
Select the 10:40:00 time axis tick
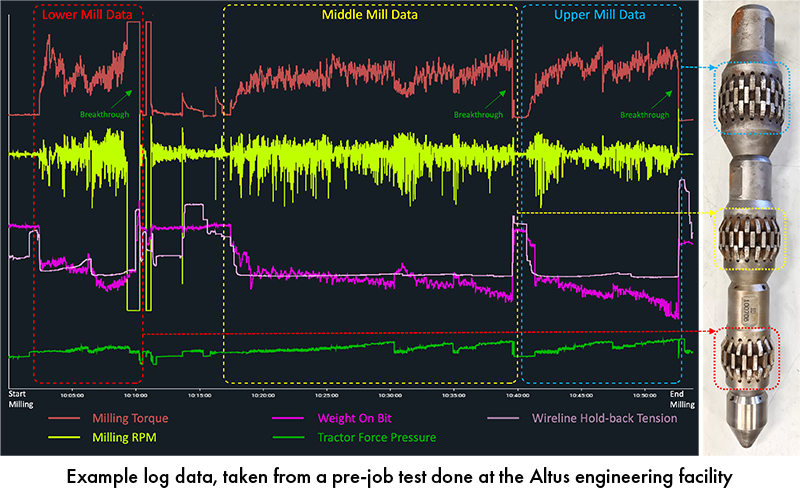pos(518,395)
